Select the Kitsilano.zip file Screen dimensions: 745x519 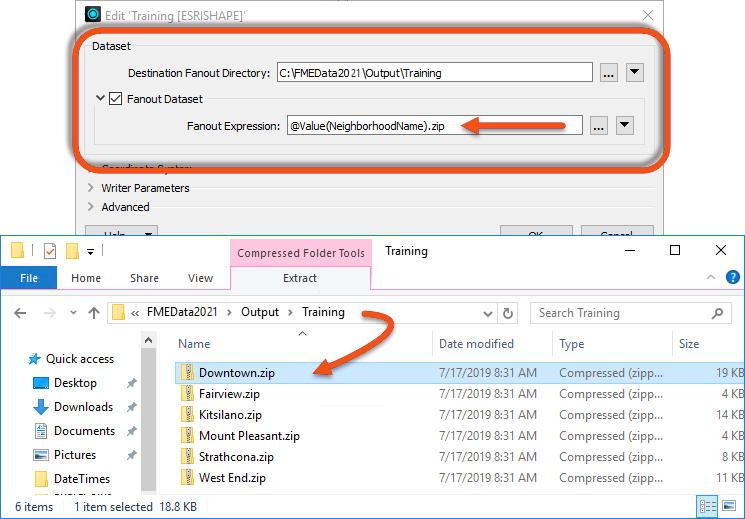[459, 415]
